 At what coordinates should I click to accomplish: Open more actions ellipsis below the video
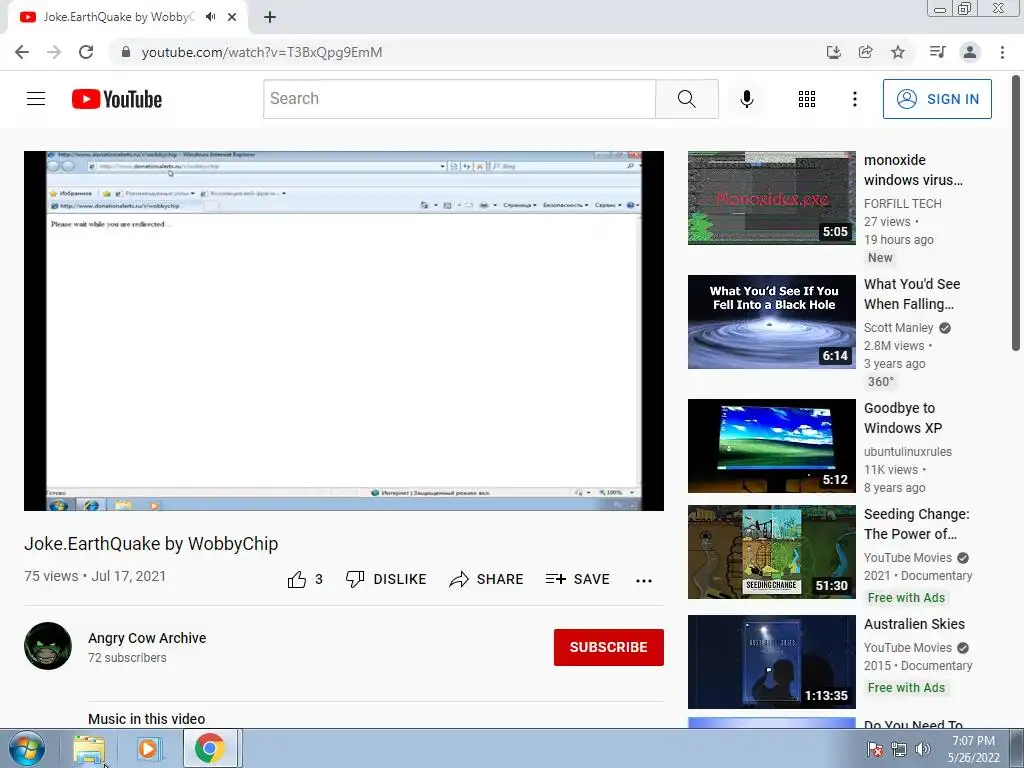click(x=644, y=581)
